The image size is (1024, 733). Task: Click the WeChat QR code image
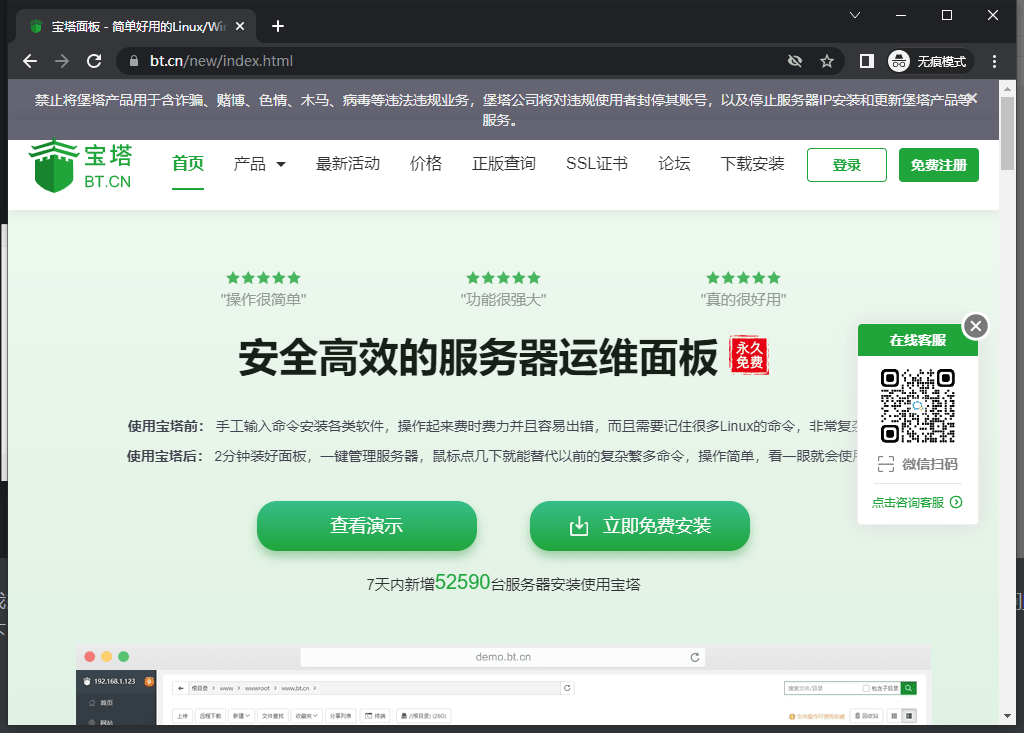[x=917, y=405]
